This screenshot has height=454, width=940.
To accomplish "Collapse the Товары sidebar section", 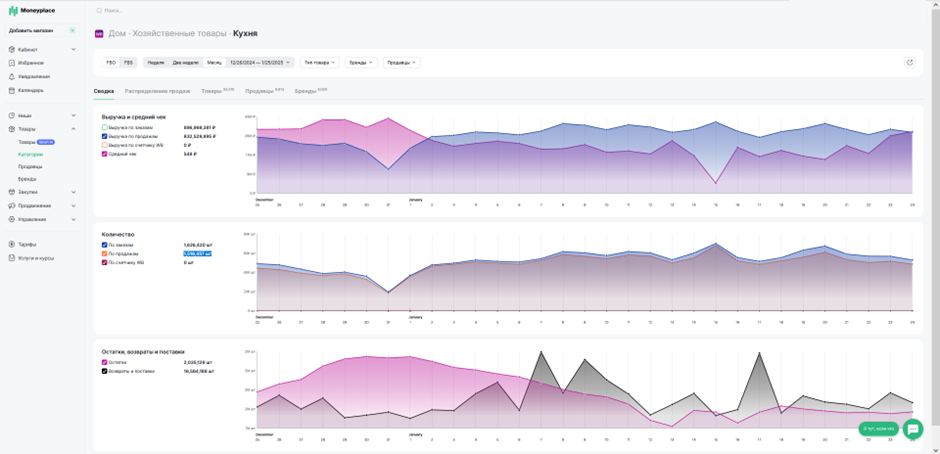I will [74, 129].
